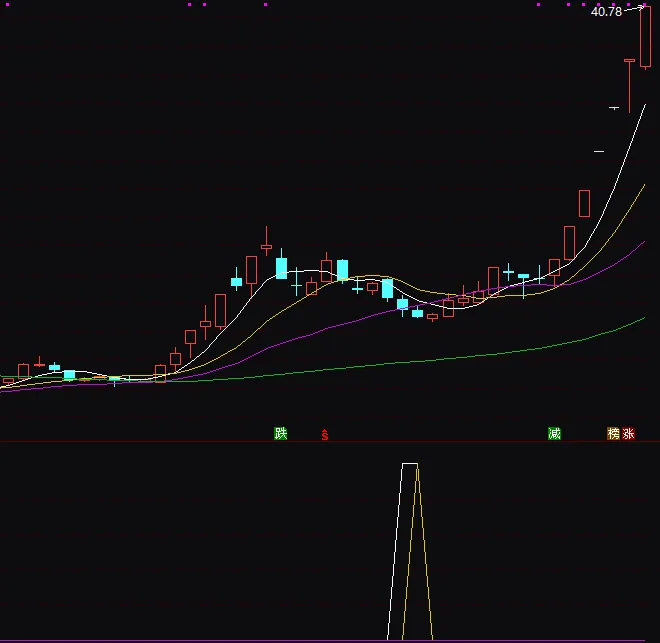The height and width of the screenshot is (643, 660).
Task: Click the orange 榜 marker icon
Action: 613,433
